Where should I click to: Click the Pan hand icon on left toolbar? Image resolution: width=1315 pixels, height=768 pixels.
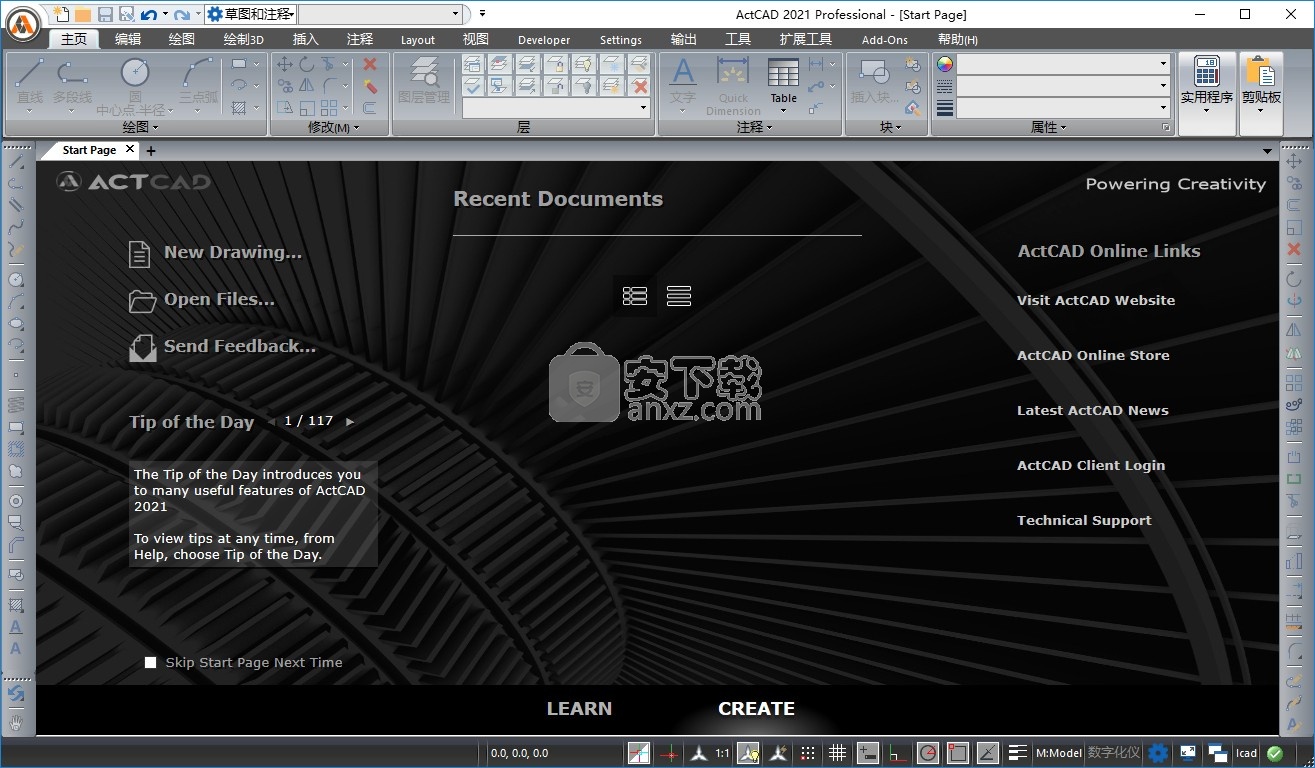(16, 722)
